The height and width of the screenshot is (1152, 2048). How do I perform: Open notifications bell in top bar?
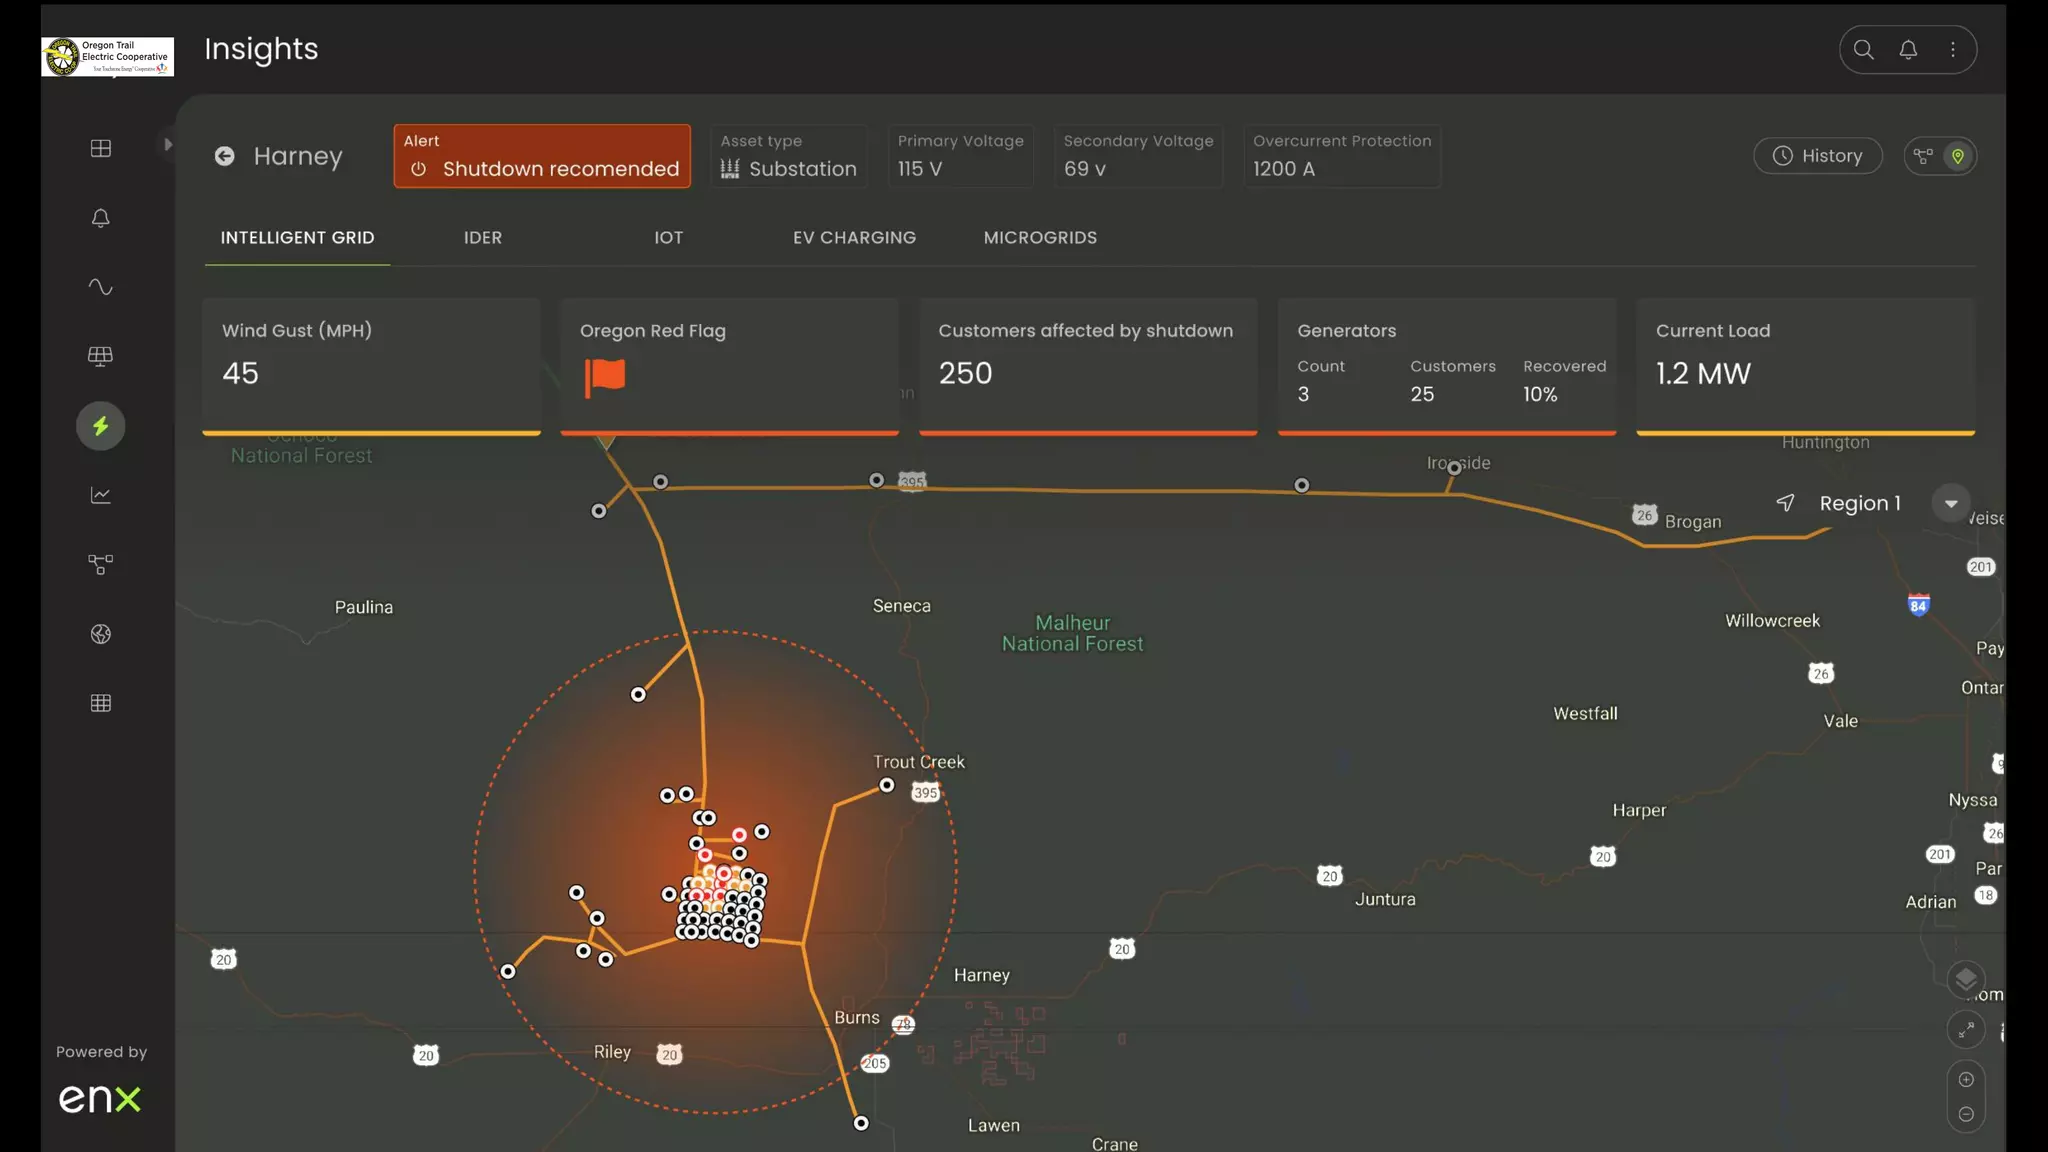click(x=1908, y=50)
